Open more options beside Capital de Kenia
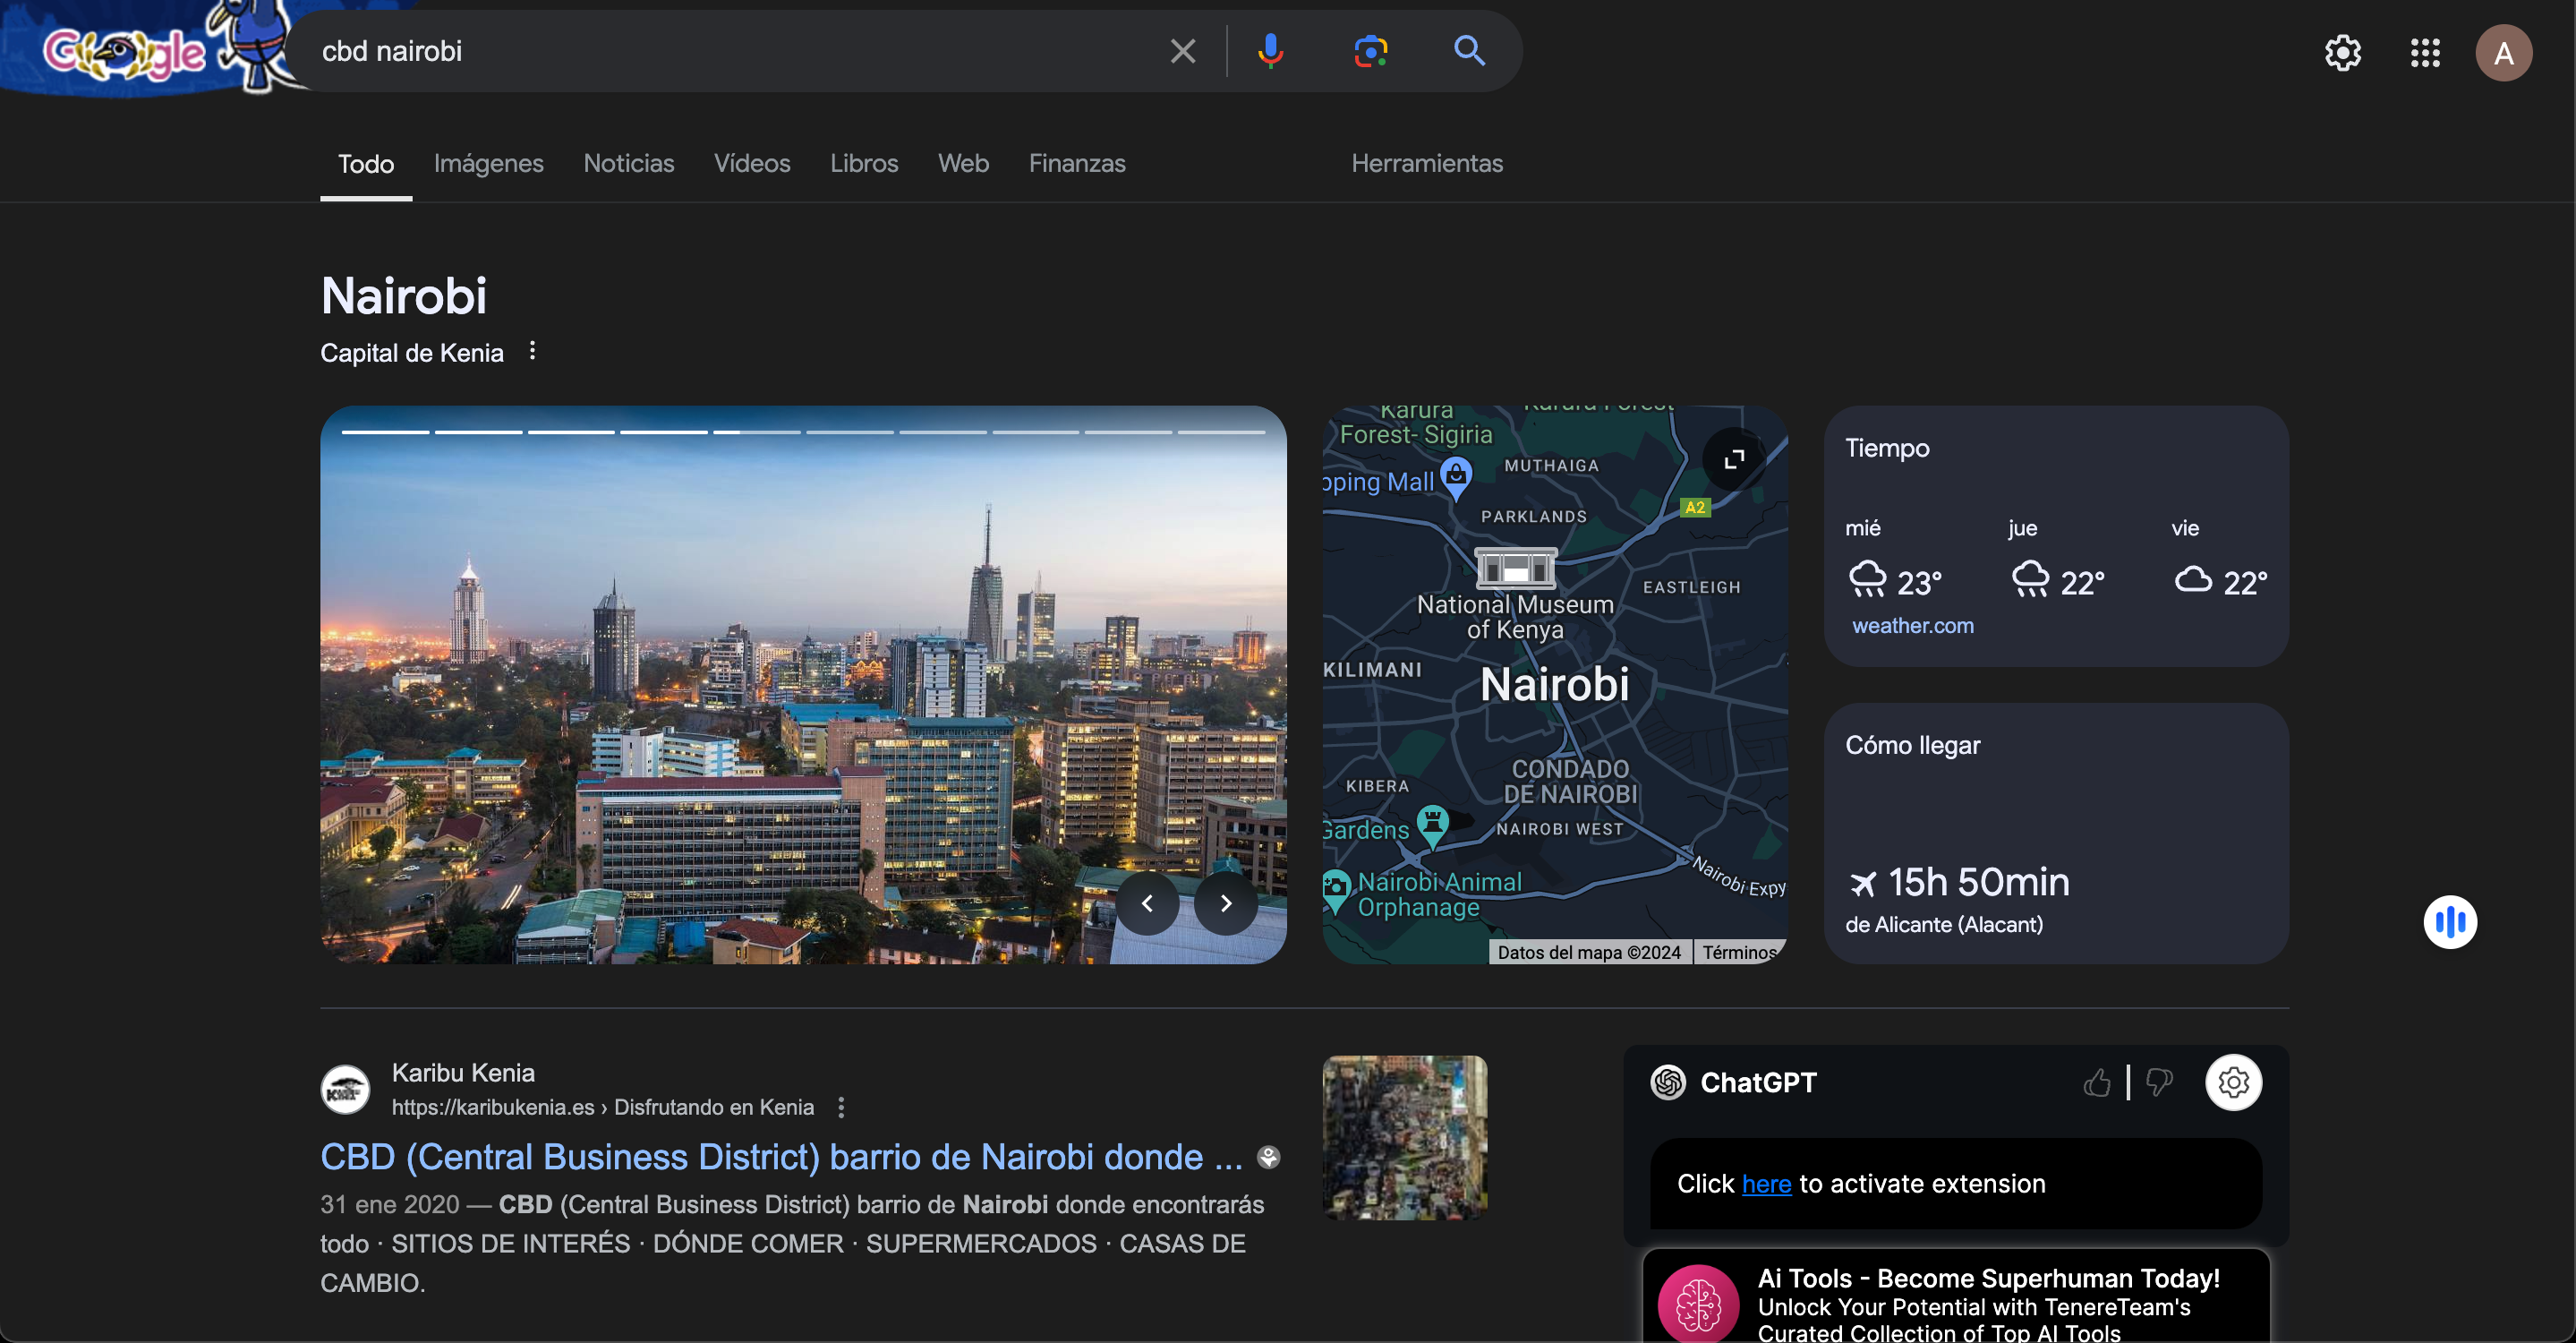 click(x=532, y=351)
